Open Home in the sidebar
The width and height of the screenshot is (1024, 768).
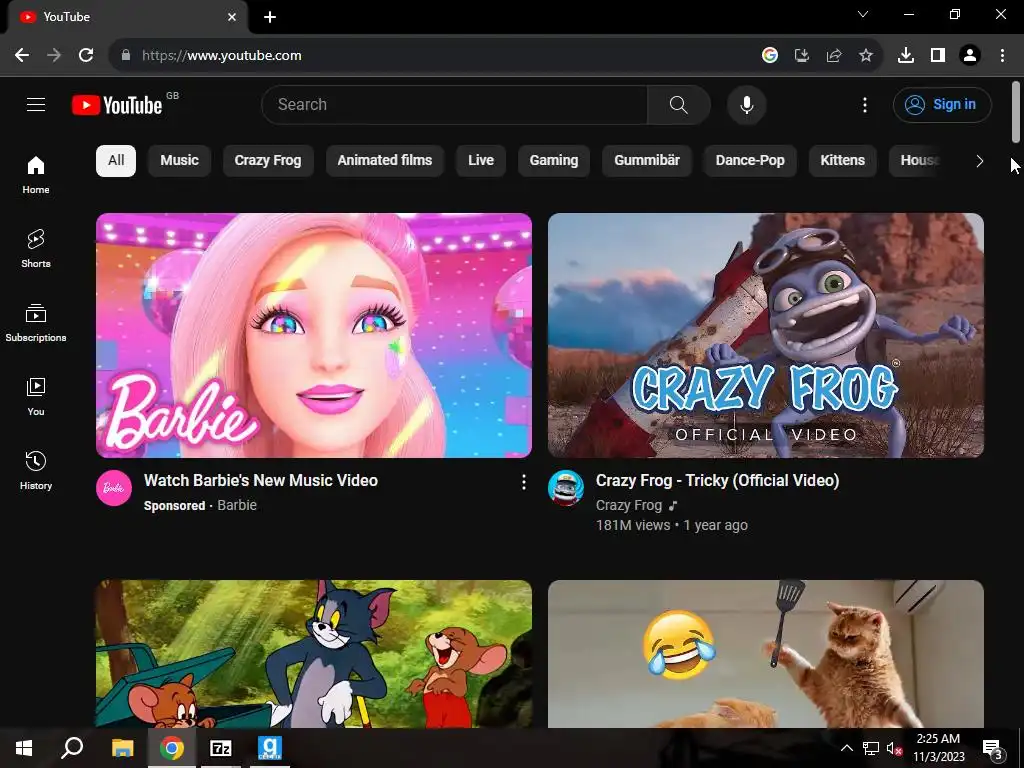pos(36,175)
